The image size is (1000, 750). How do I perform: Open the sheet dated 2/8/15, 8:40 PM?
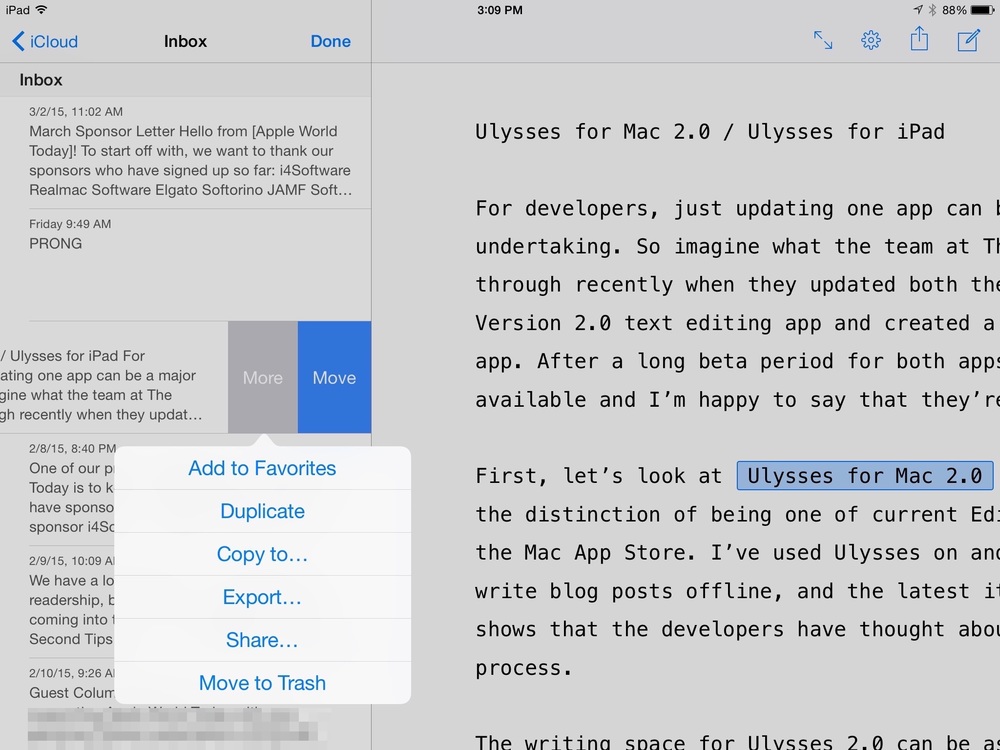pyautogui.click(x=57, y=490)
